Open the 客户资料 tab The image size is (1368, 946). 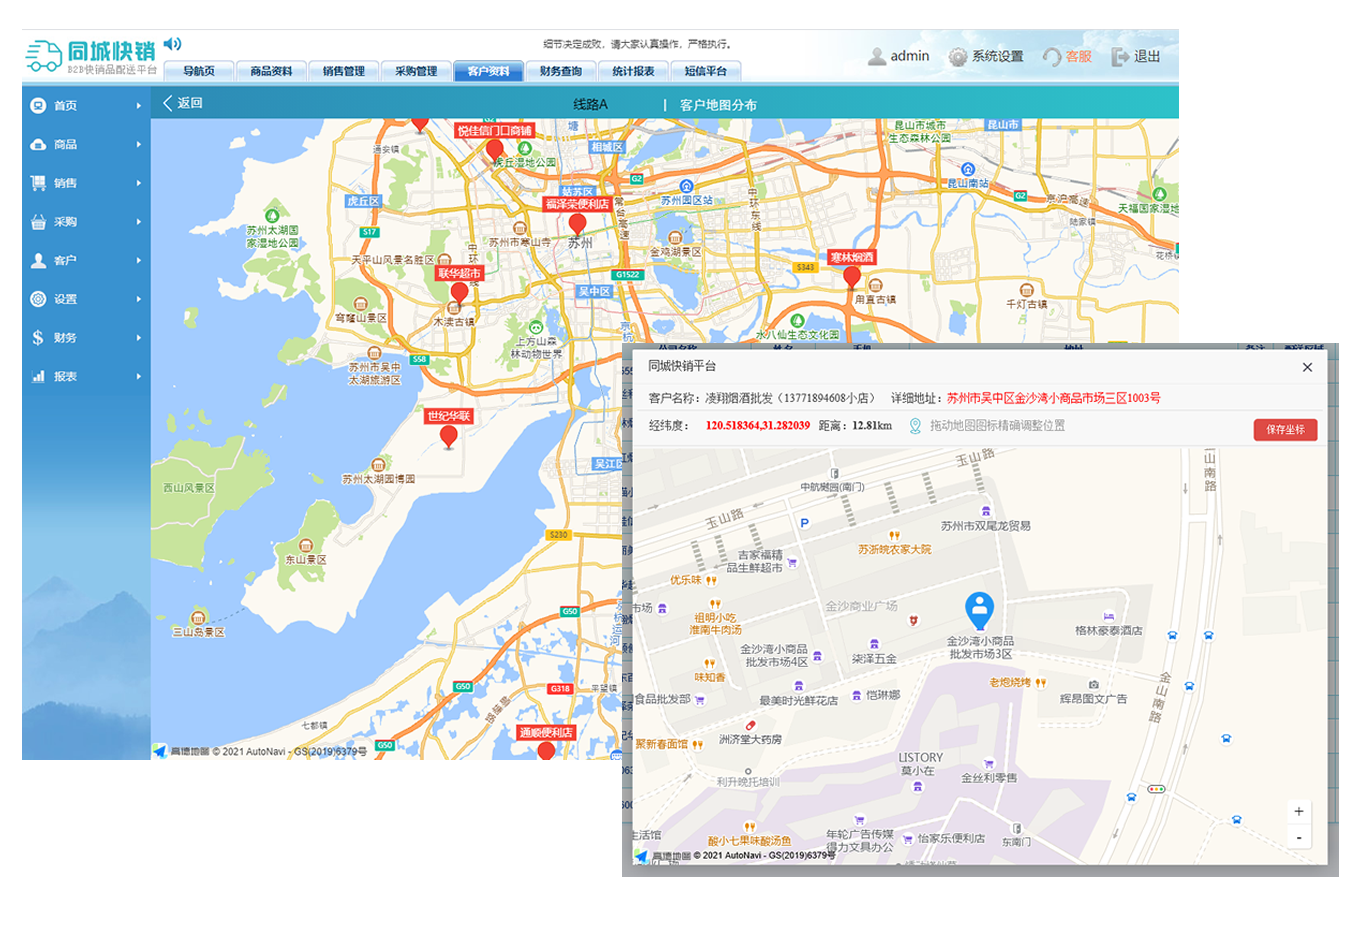(488, 71)
